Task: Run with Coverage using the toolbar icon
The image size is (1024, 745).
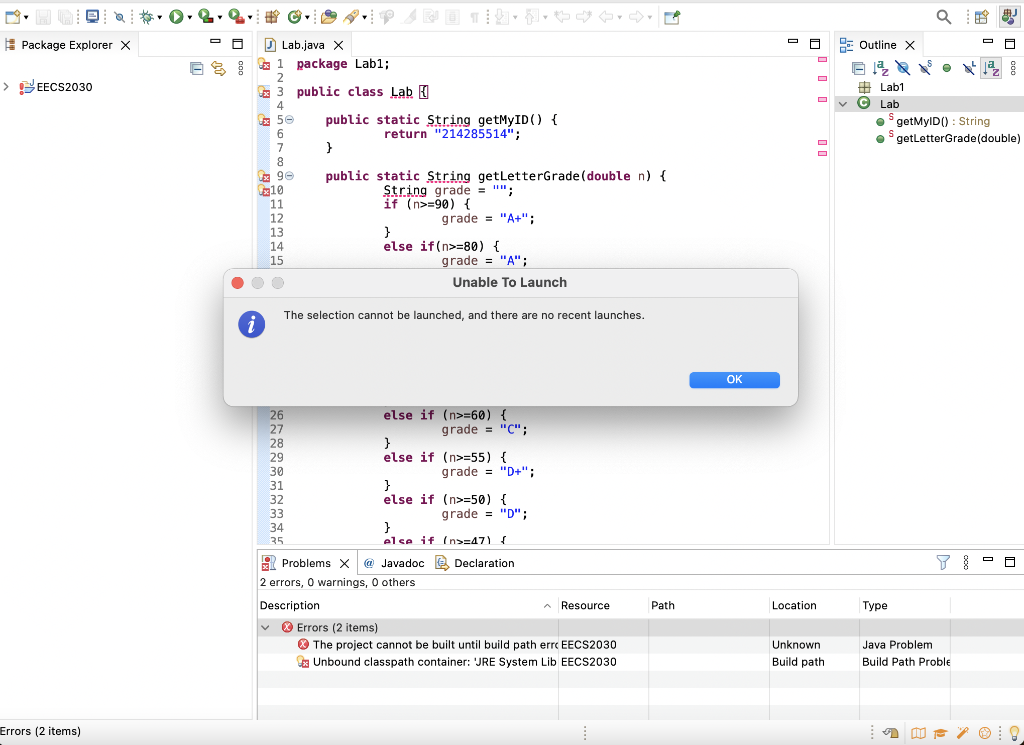Action: 204,16
